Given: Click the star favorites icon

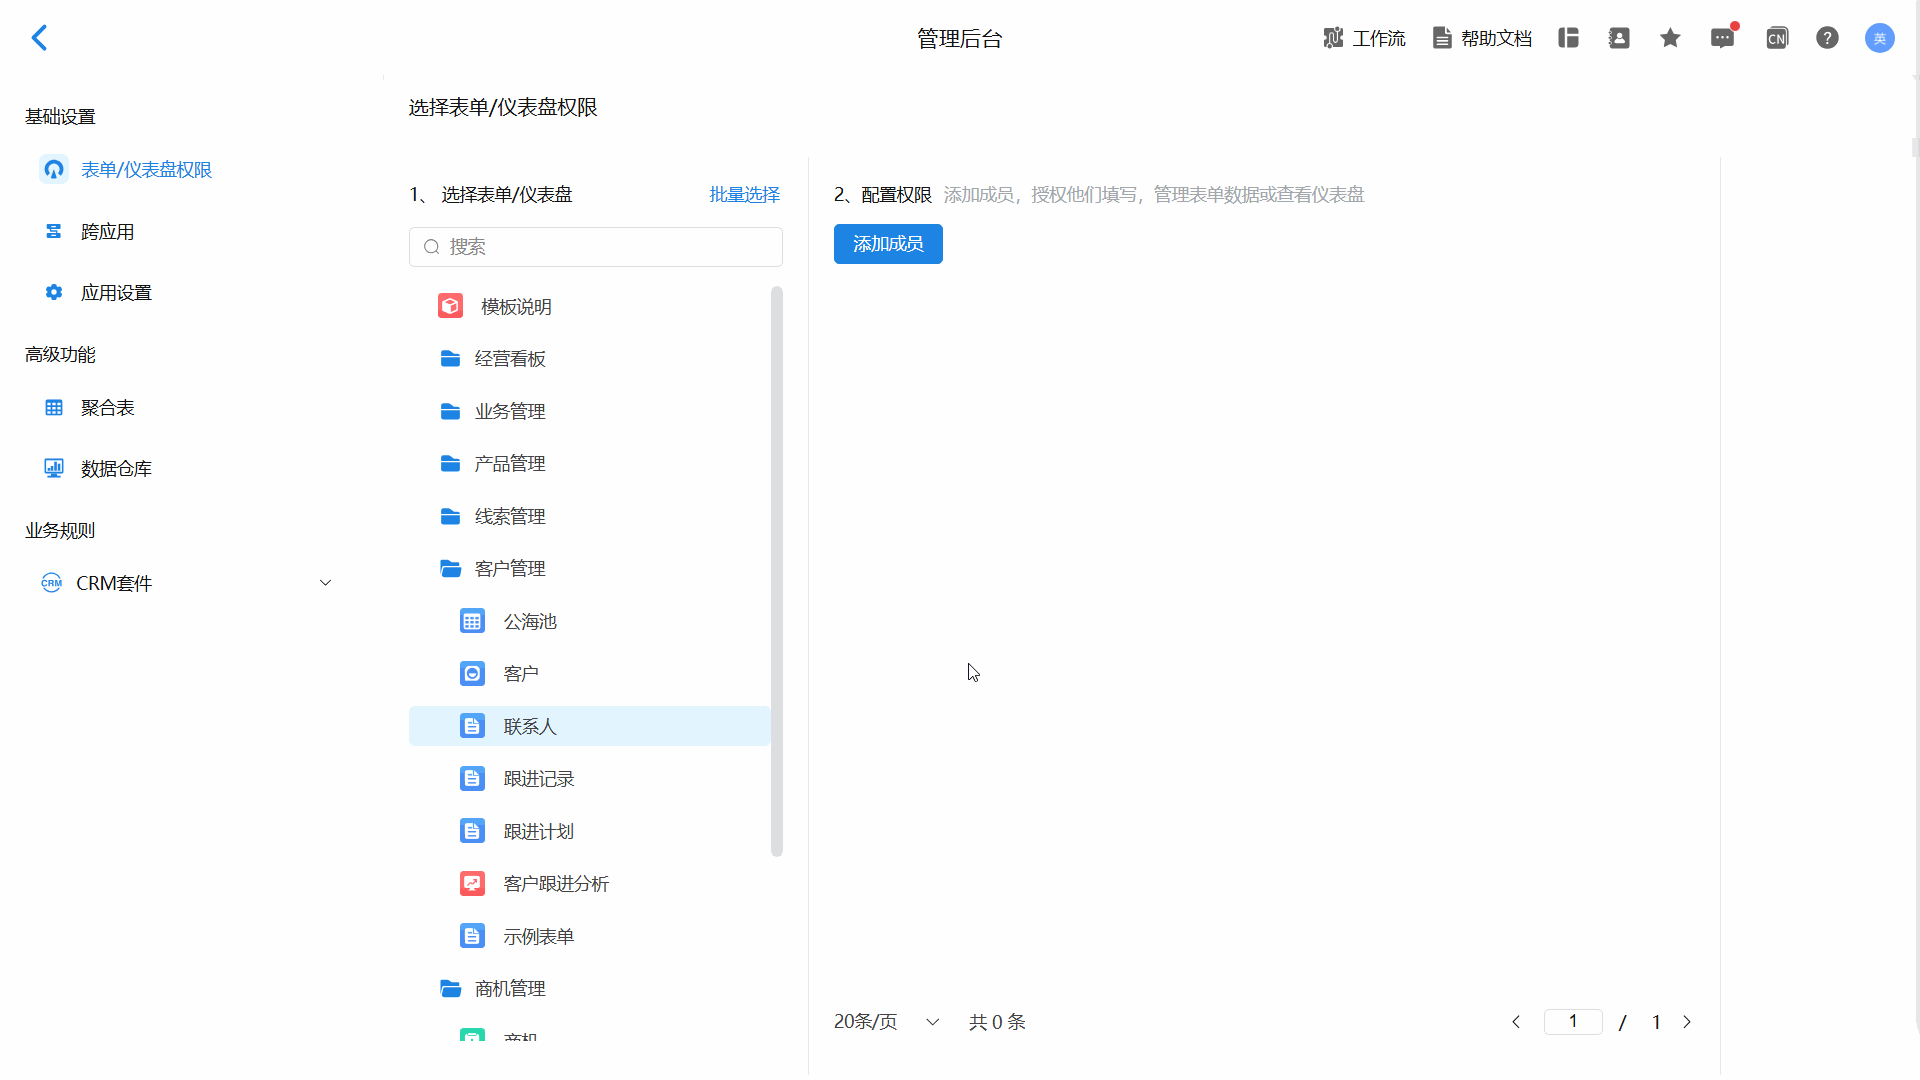Looking at the screenshot, I should pyautogui.click(x=1670, y=38).
